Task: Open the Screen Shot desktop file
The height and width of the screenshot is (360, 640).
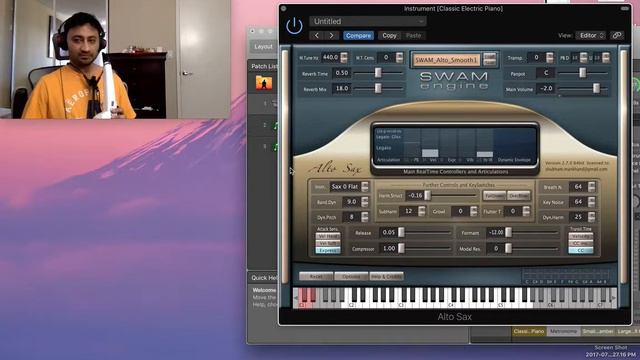Action: 611,351
